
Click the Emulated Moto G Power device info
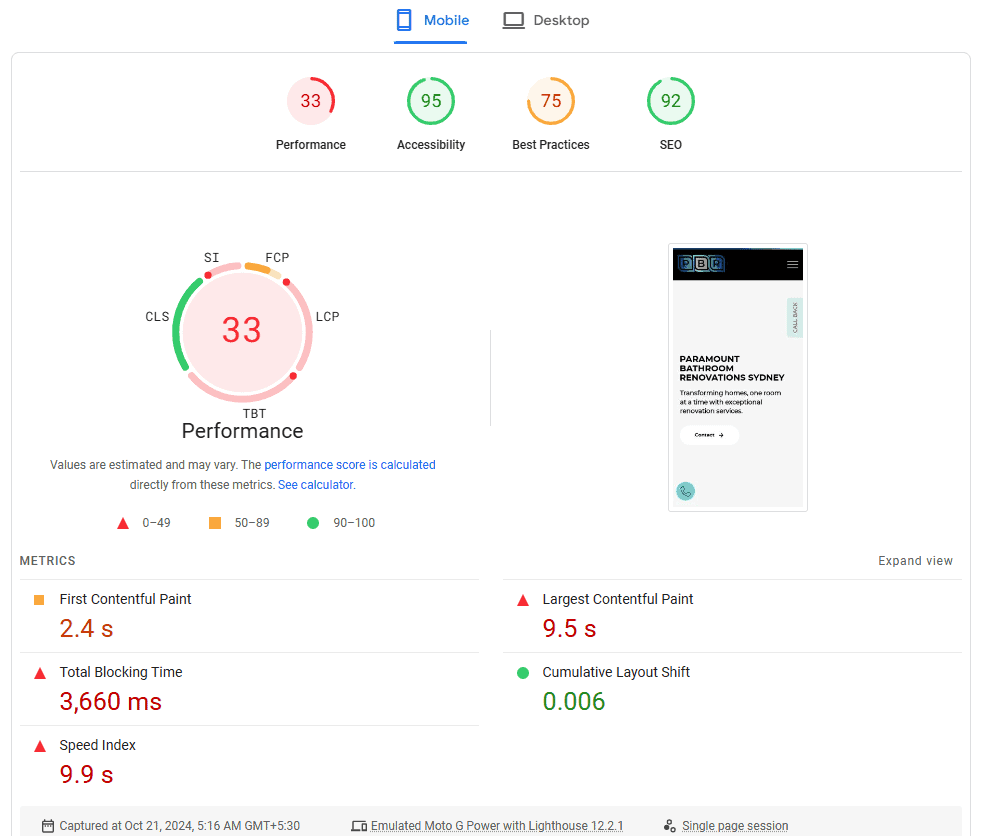[x=496, y=826]
